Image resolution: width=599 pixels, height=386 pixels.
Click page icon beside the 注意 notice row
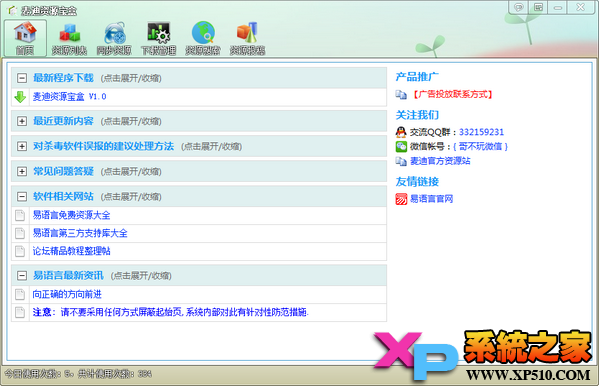(20, 312)
